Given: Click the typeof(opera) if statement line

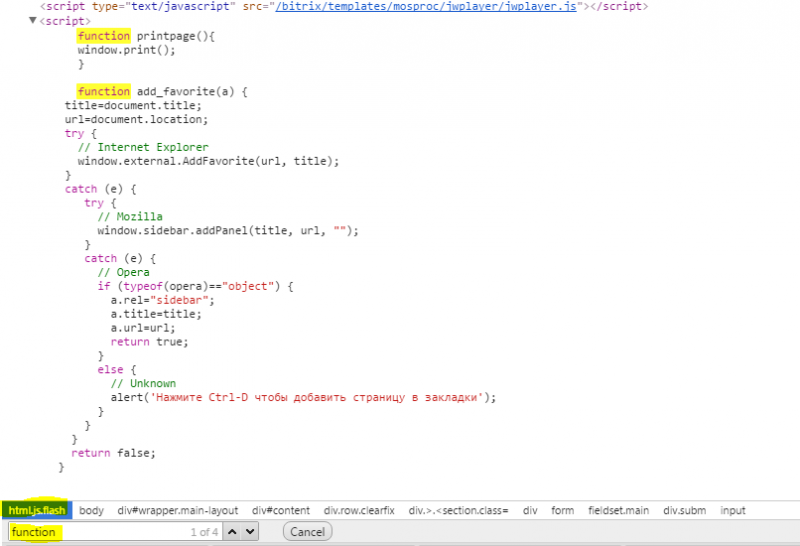Looking at the screenshot, I should point(195,286).
